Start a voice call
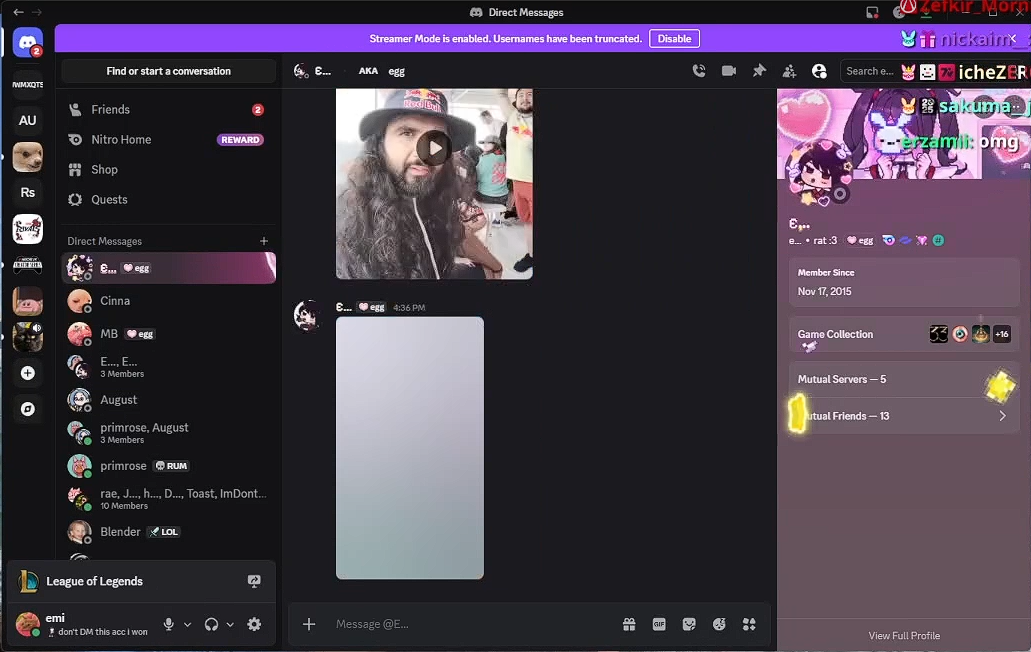This screenshot has width=1031, height=652. [699, 71]
